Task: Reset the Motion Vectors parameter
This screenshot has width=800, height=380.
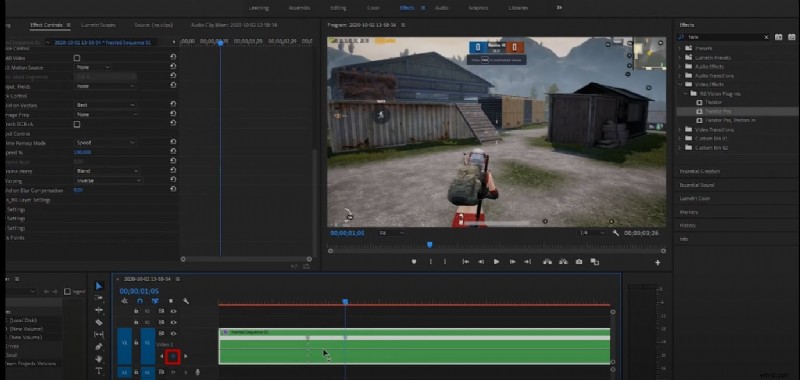Action: point(173,105)
